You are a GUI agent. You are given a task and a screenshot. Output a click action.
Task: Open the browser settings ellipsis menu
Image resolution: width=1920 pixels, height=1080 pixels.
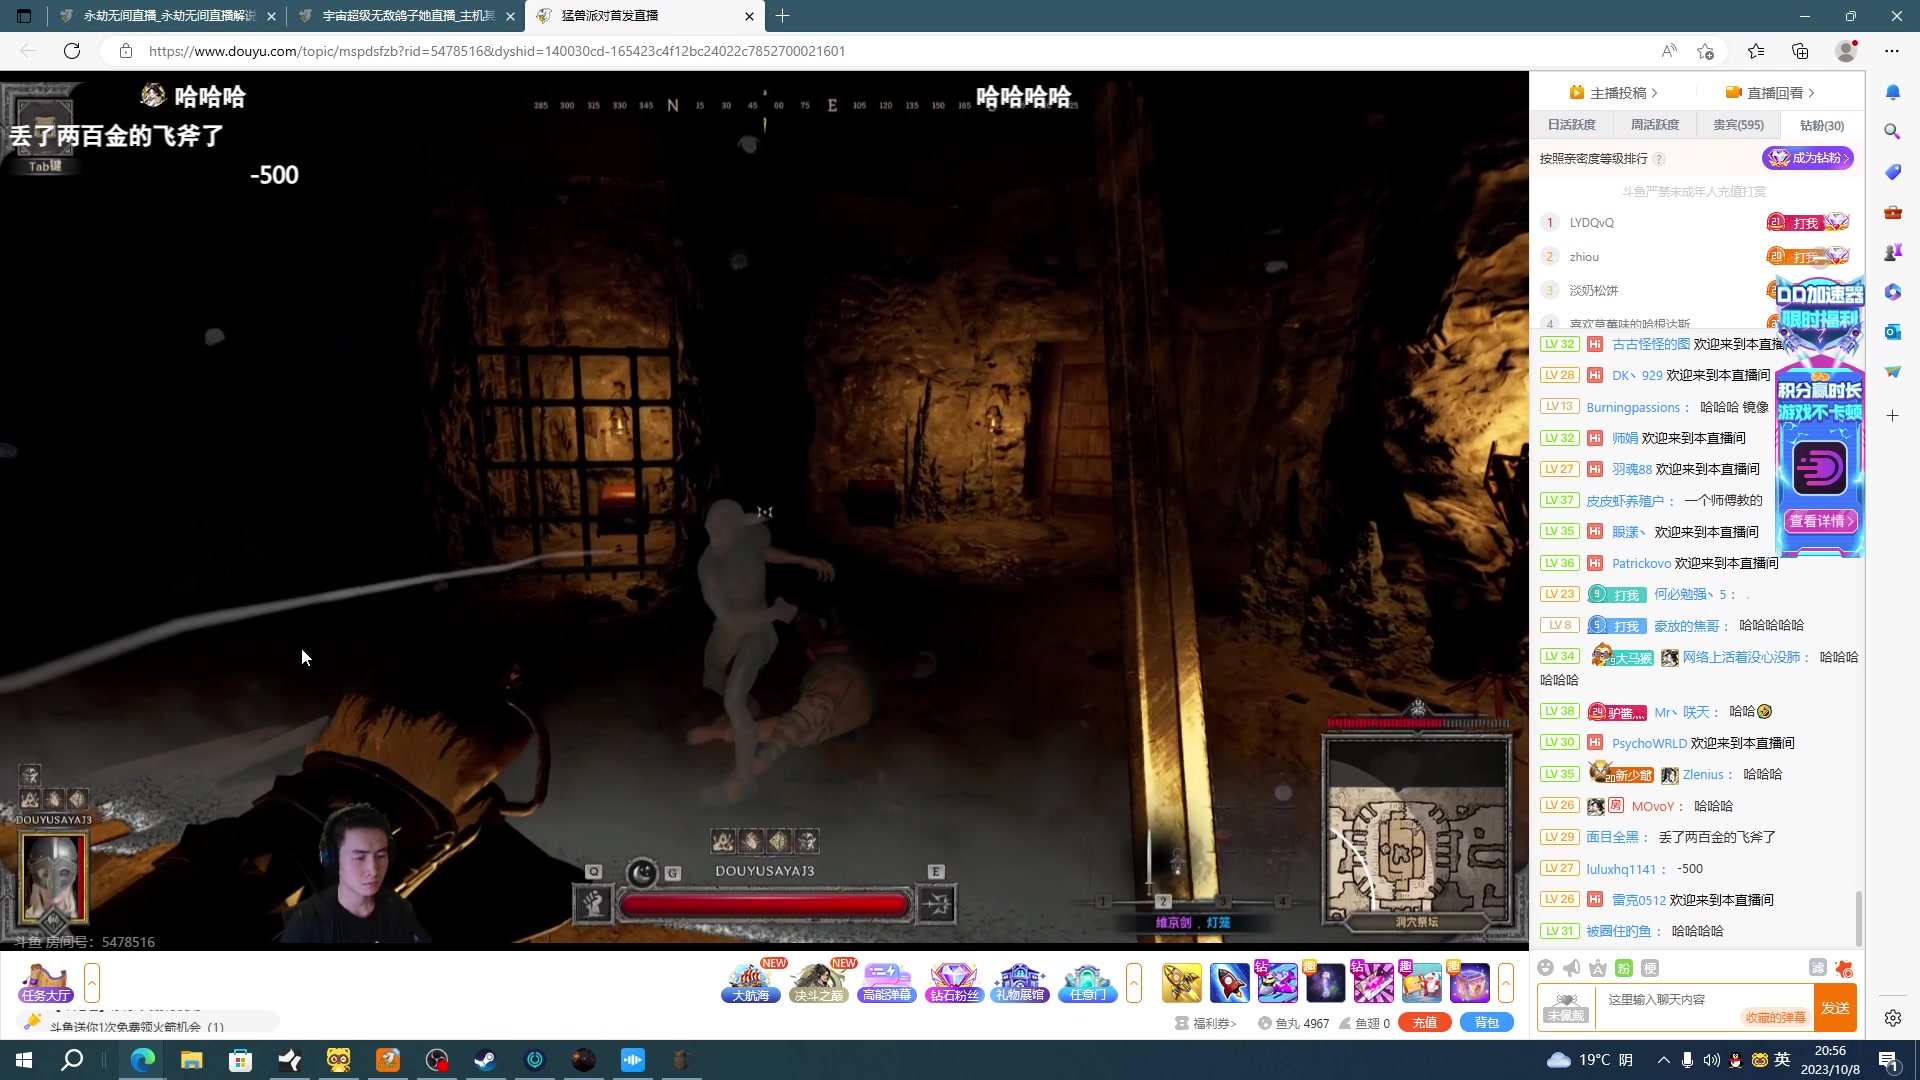click(1892, 51)
